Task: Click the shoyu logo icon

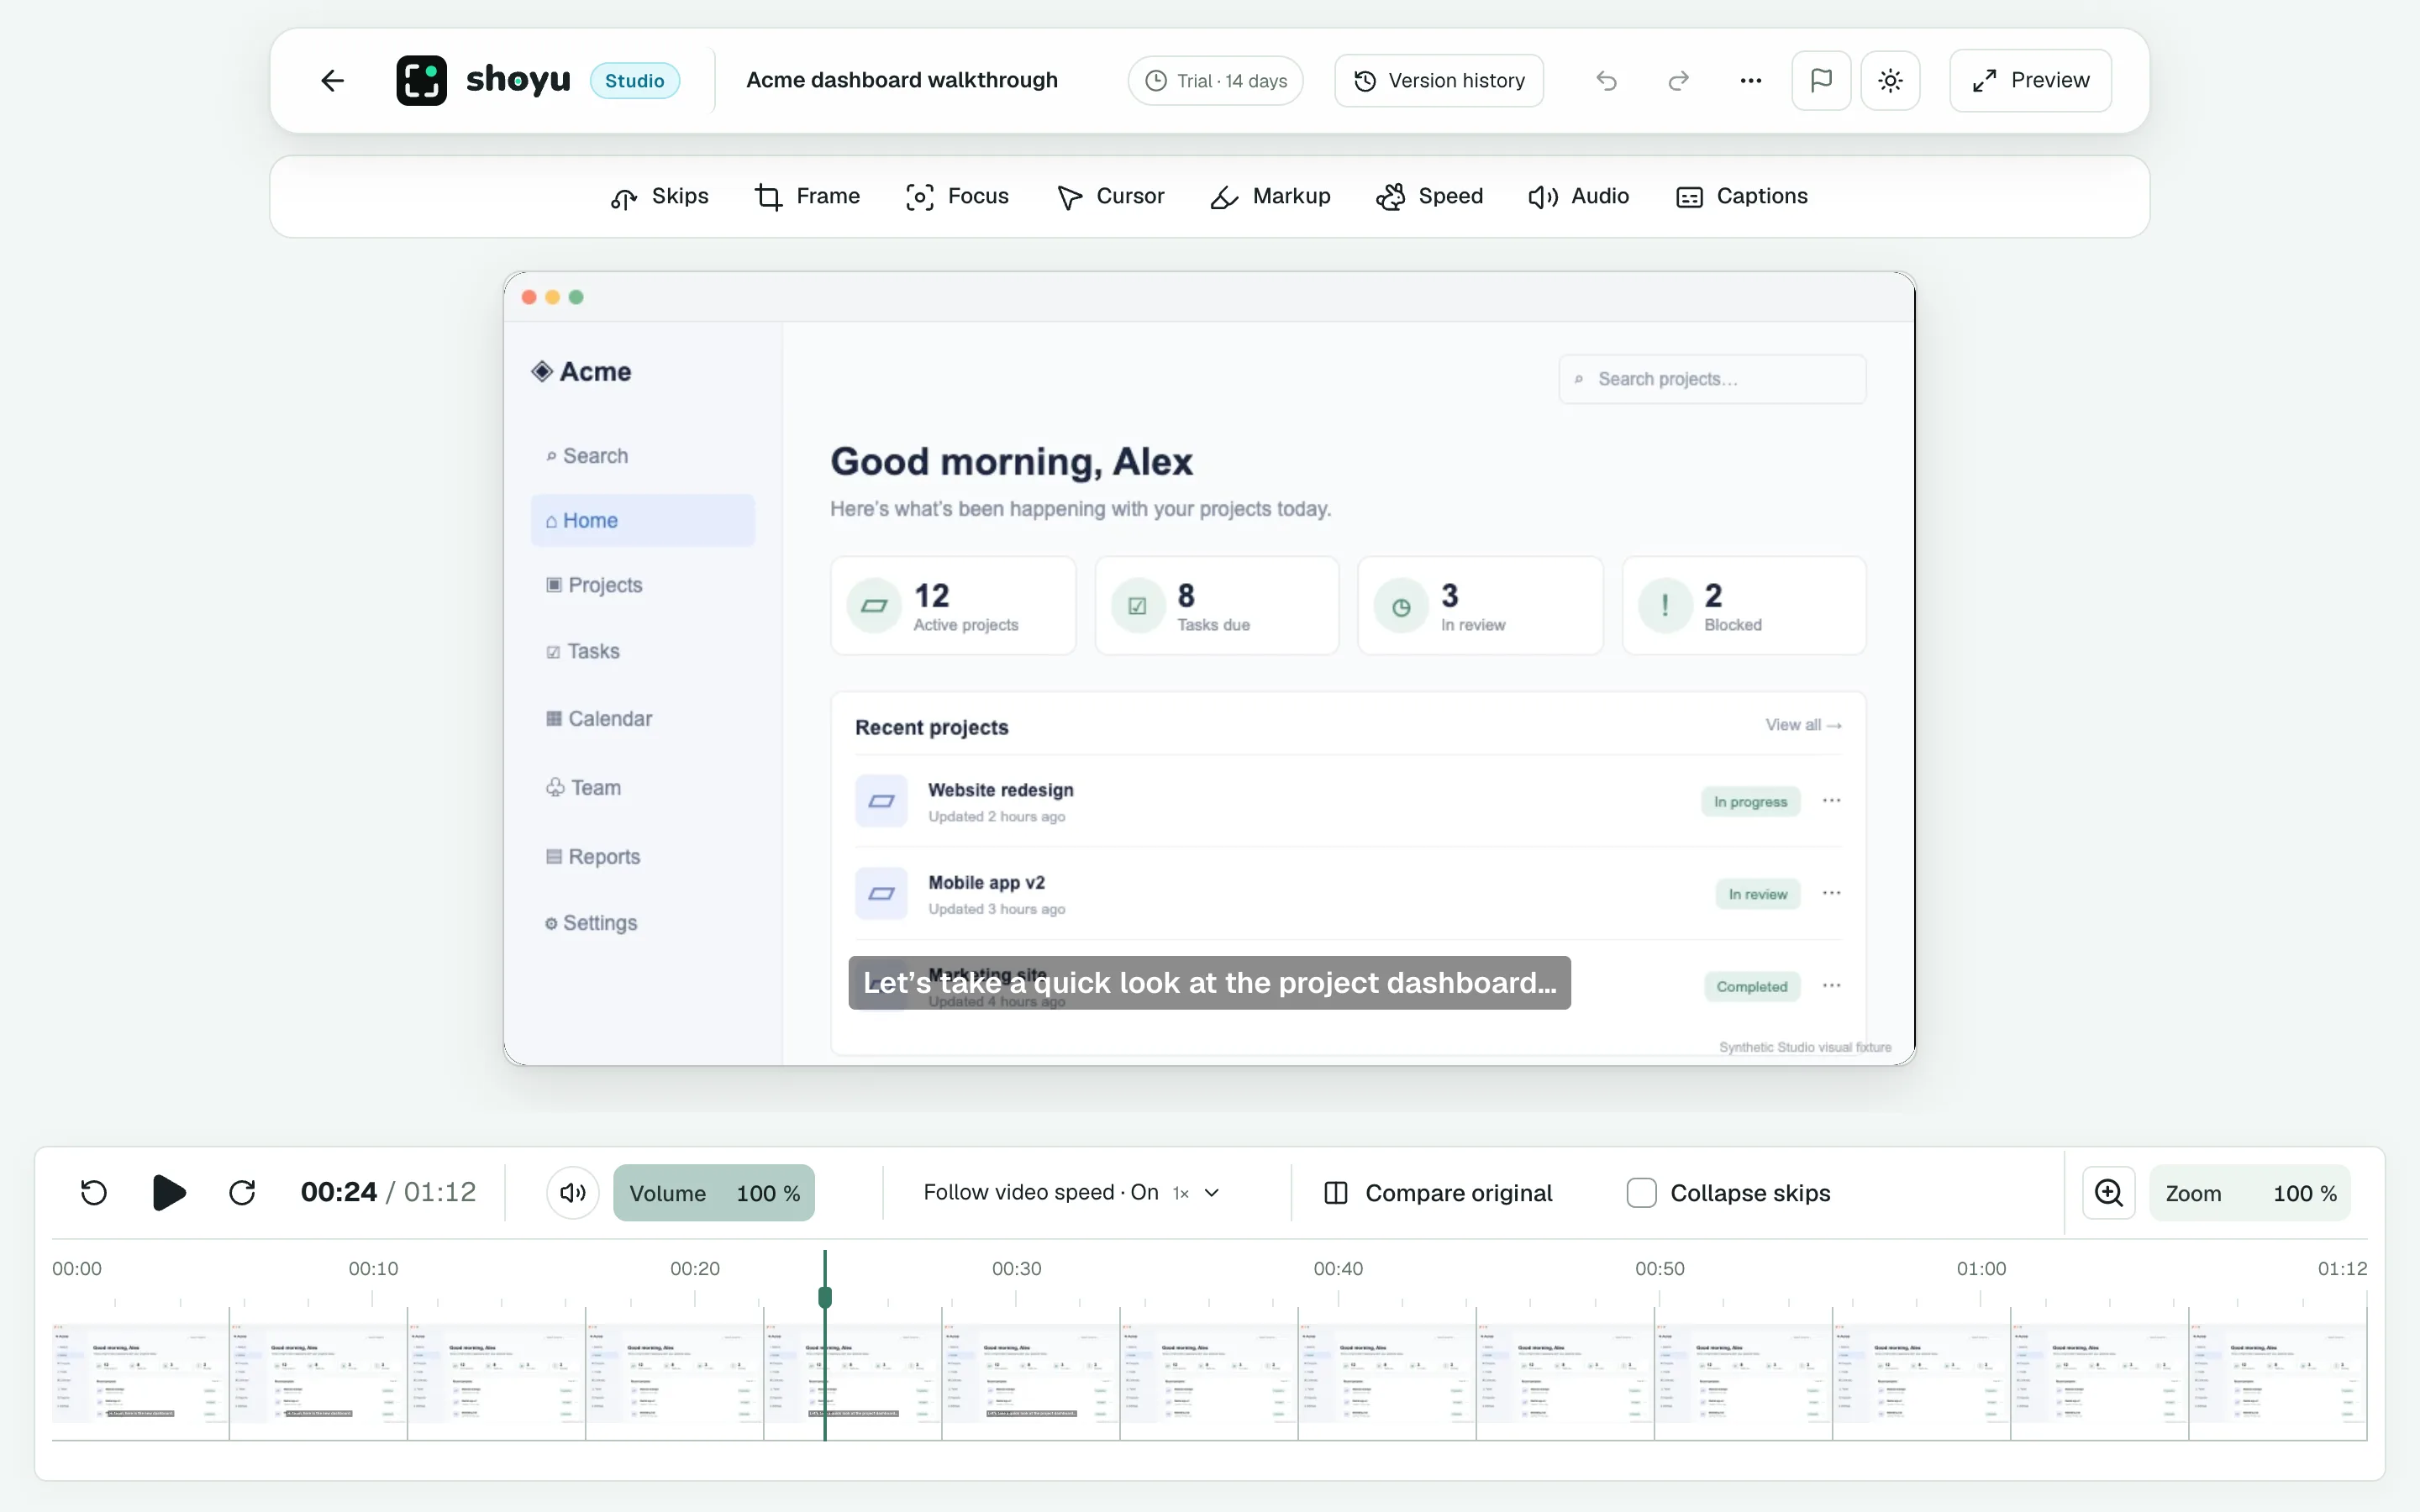Action: (421, 80)
